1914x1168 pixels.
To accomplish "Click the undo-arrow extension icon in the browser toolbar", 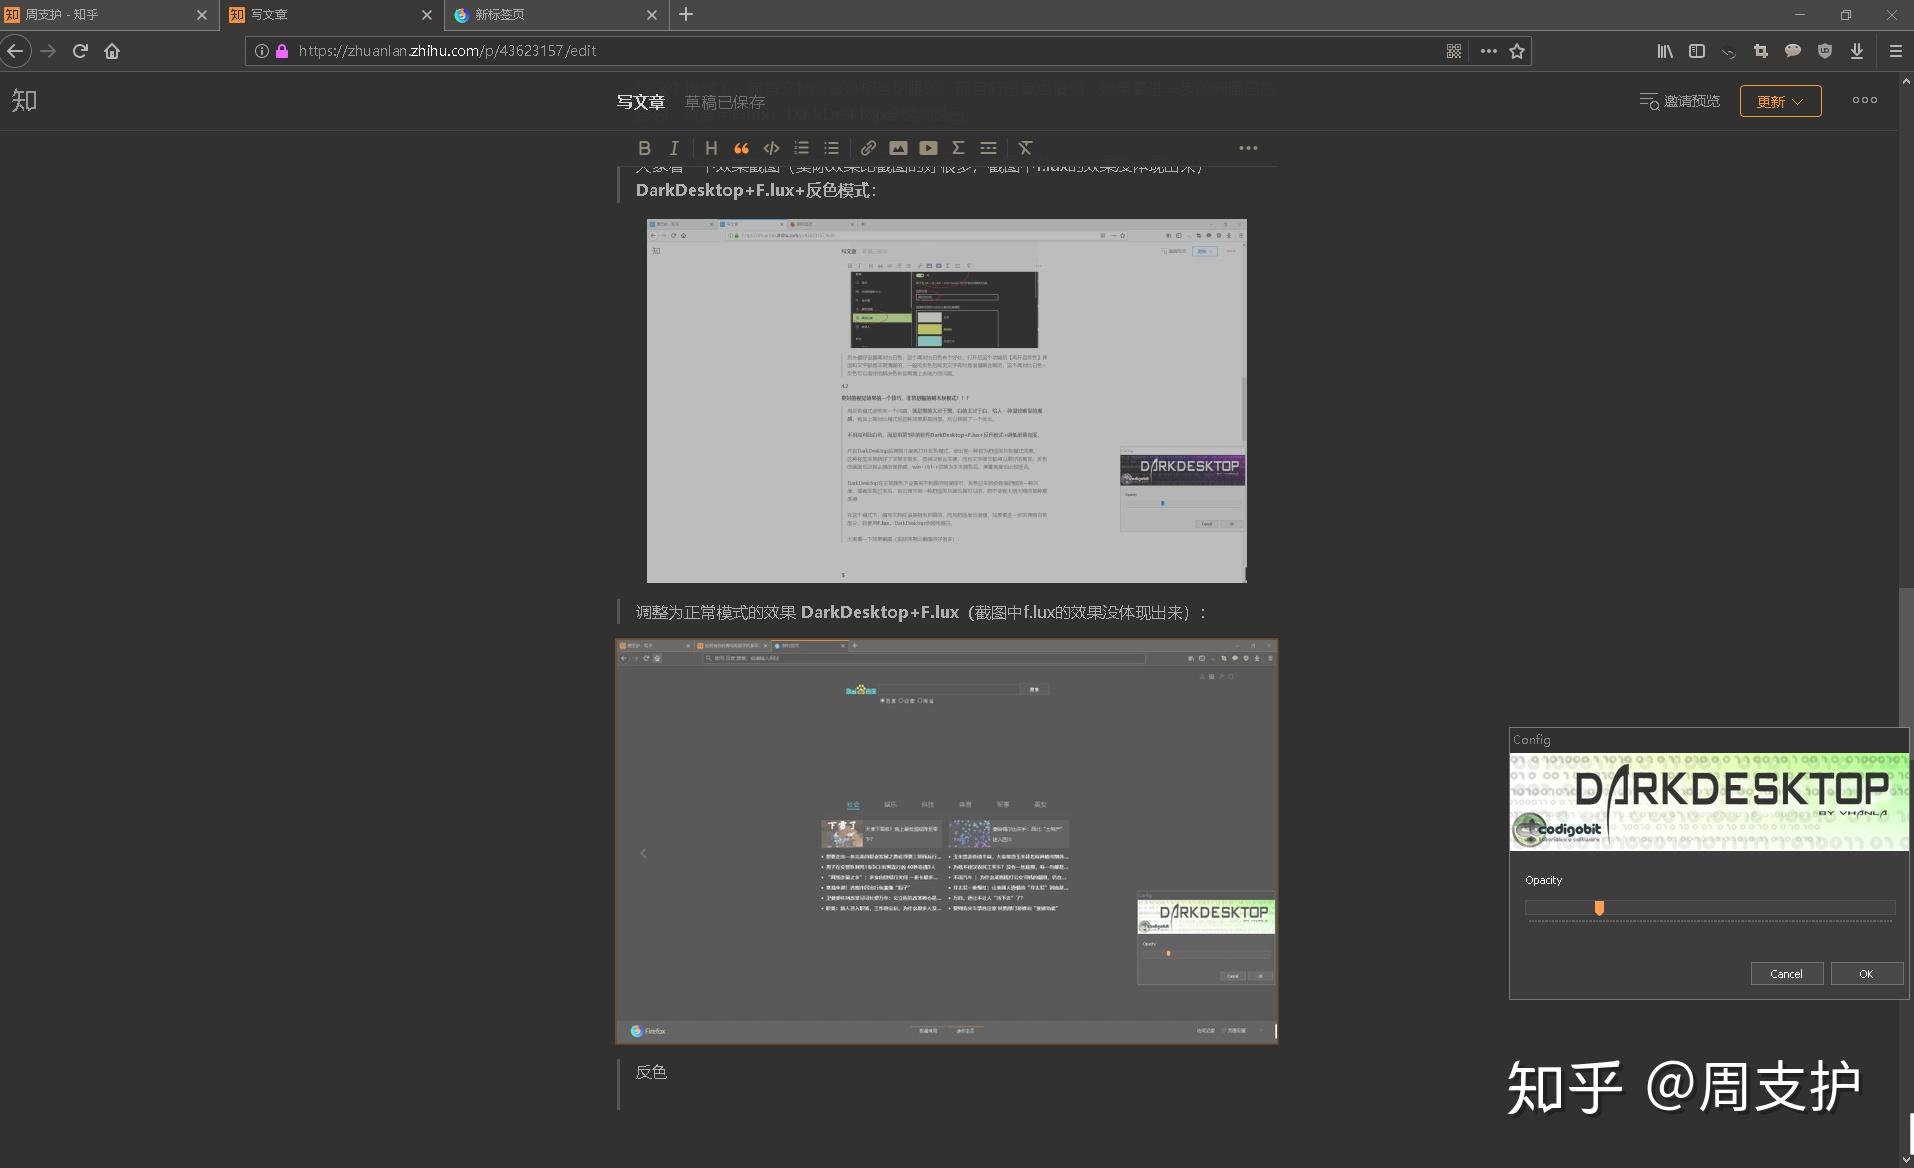I will 1729,51.
